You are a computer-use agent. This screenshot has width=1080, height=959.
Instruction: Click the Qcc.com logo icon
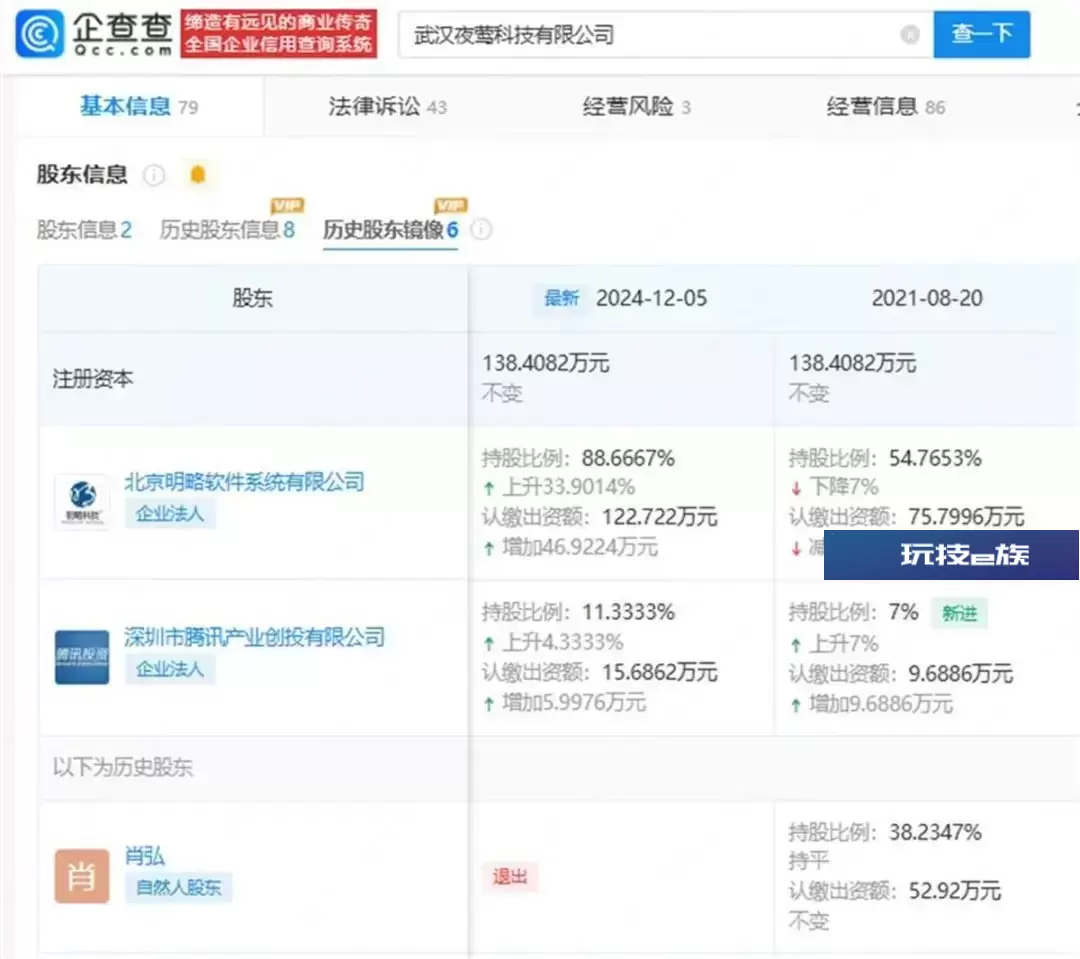(x=40, y=34)
